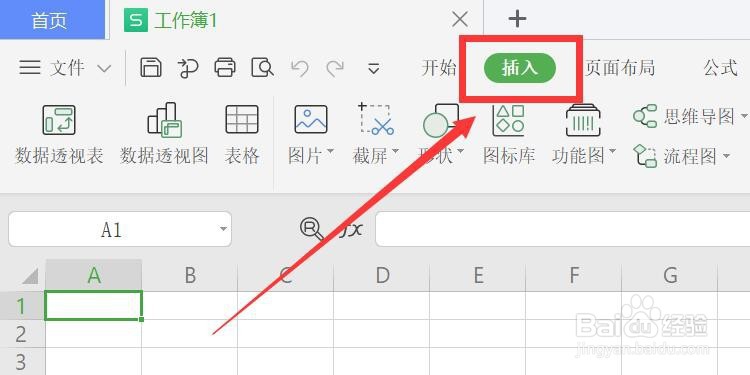Expand the 截屏 dropdown arrow
Screen dimensions: 750x375
(396, 152)
